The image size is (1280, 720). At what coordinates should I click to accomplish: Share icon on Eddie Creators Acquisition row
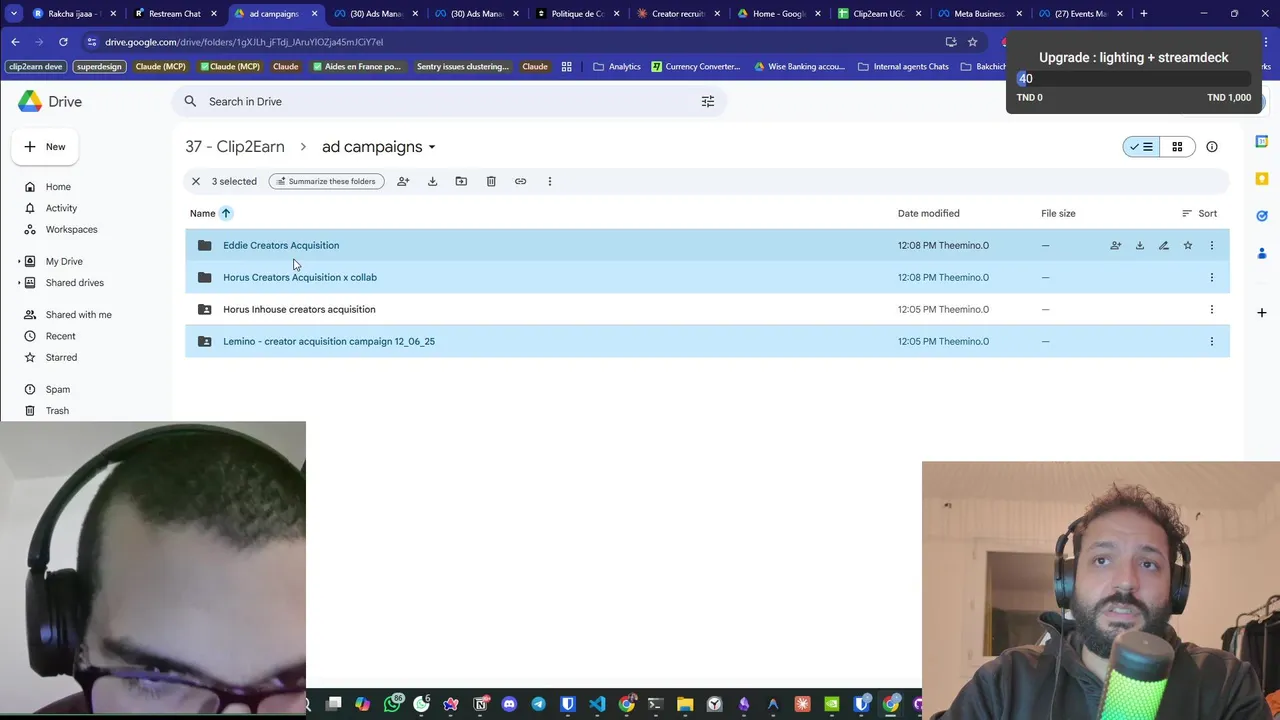point(1116,245)
